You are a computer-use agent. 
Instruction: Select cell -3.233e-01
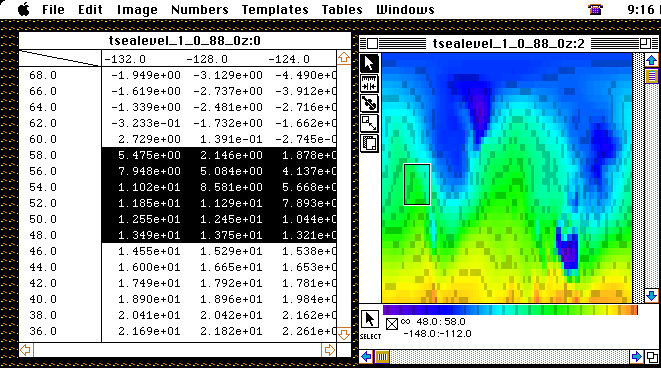coord(146,123)
